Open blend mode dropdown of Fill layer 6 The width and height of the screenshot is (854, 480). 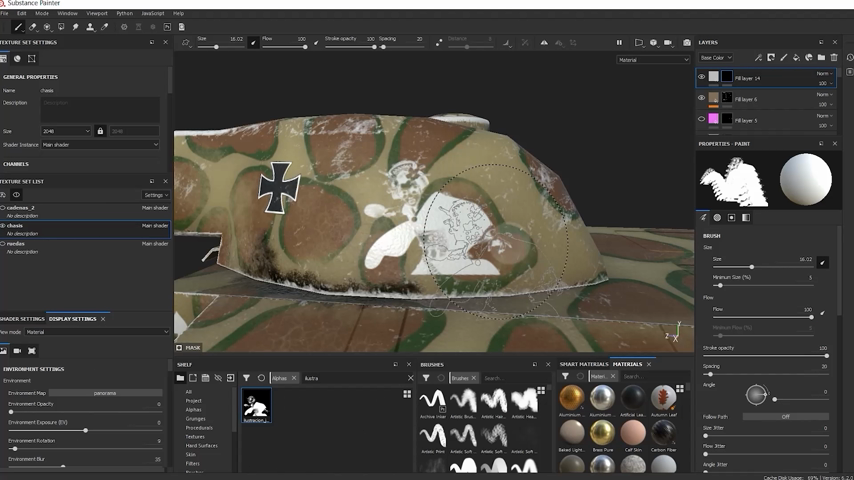pyautogui.click(x=825, y=95)
